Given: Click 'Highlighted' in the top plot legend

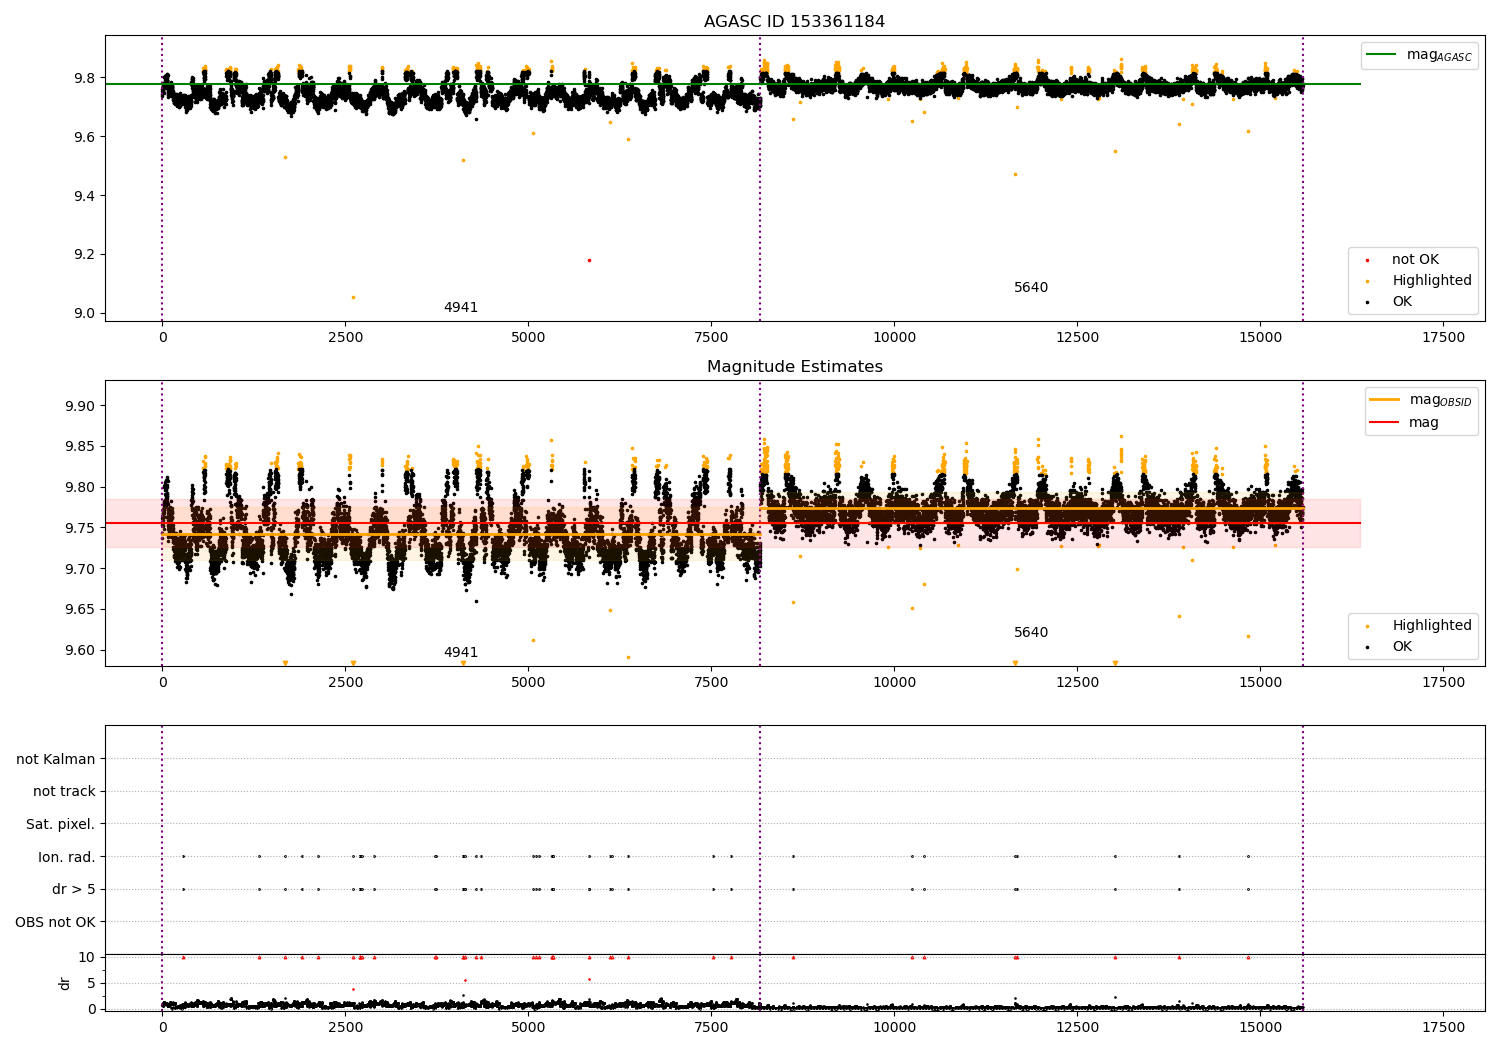Looking at the screenshot, I should click(1431, 281).
